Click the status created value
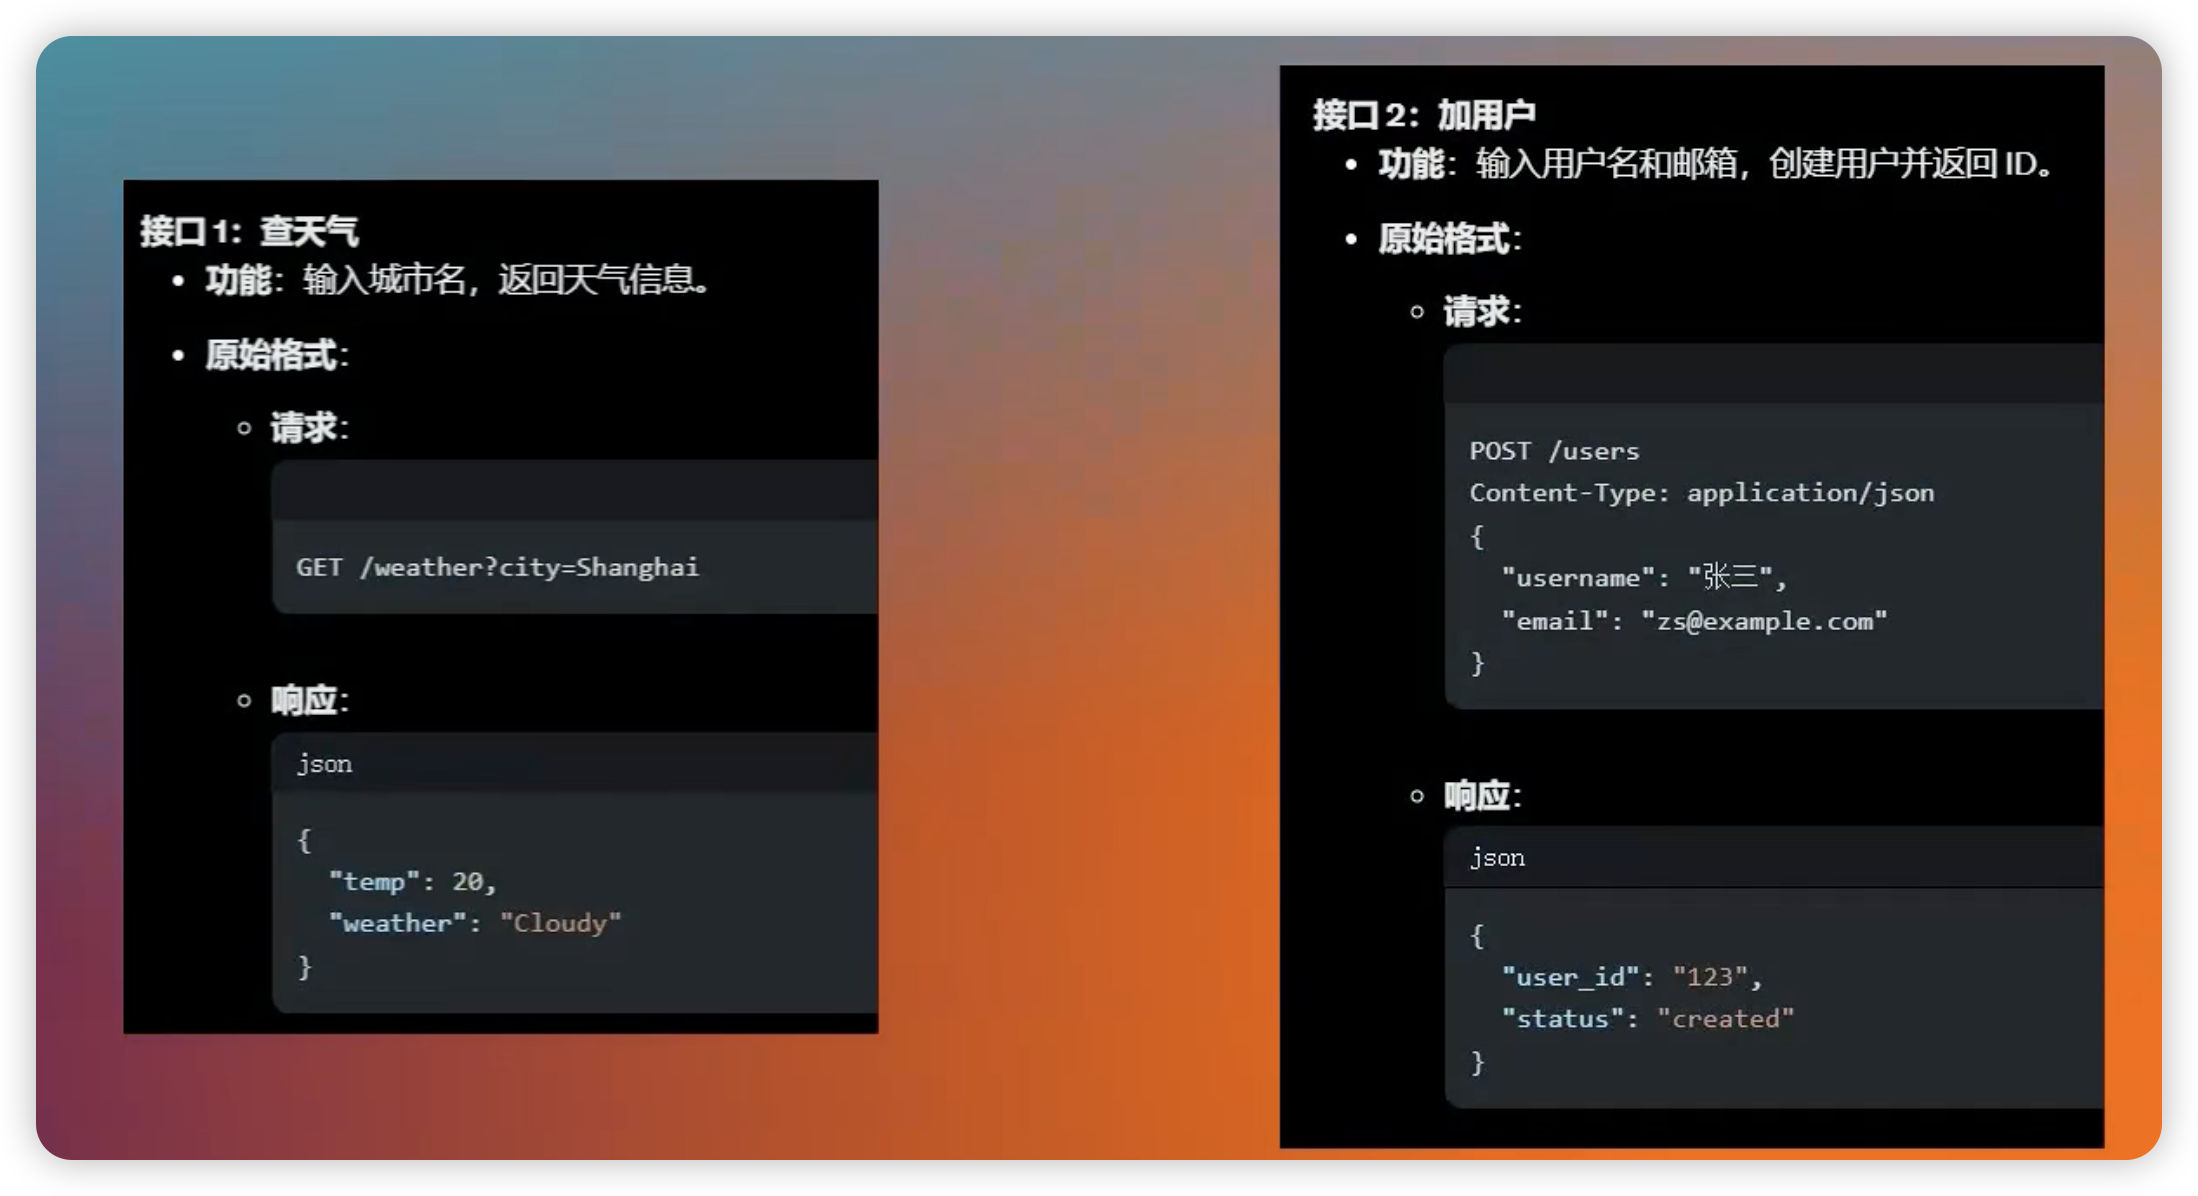The image size is (2198, 1196). pos(1726,1018)
